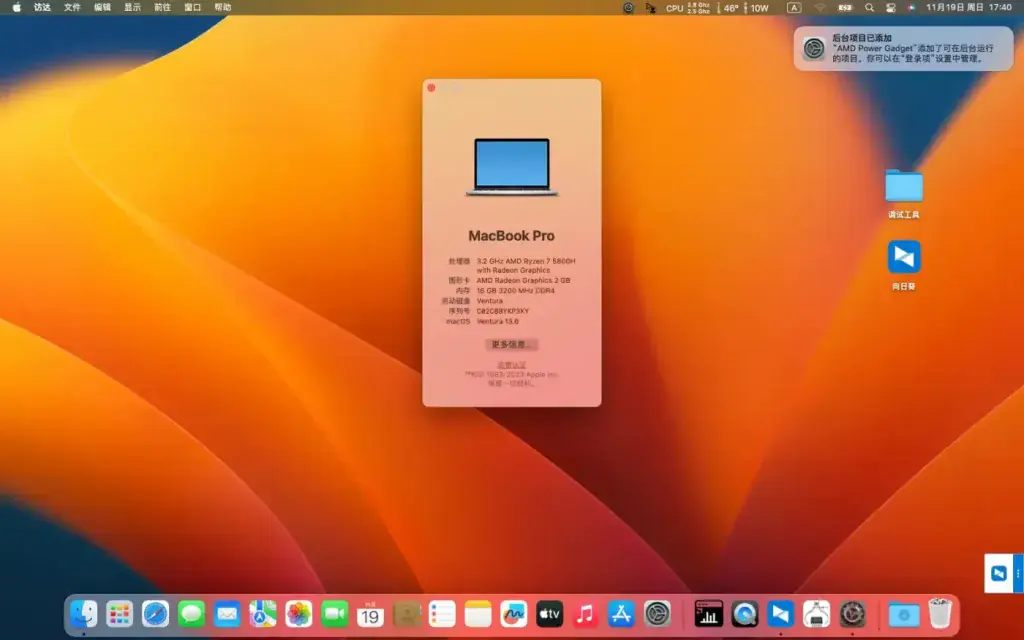Click the date and time 17:40
This screenshot has width=1024, height=640.
[x=968, y=8]
